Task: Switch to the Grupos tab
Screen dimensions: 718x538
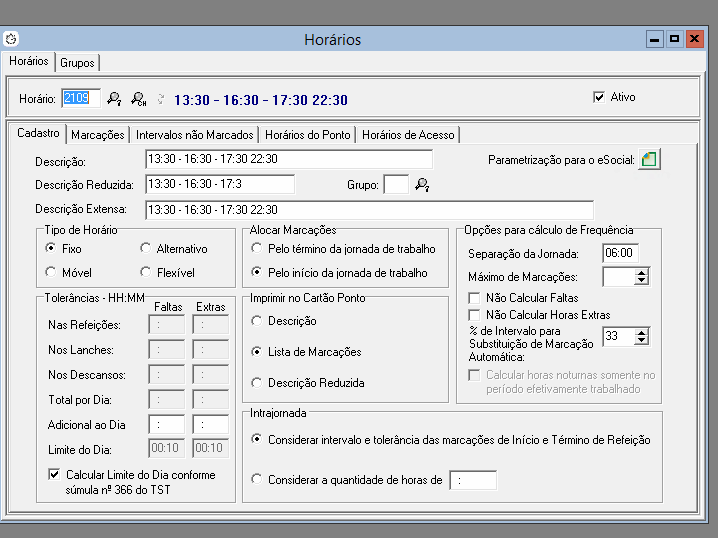Action: pyautogui.click(x=77, y=62)
